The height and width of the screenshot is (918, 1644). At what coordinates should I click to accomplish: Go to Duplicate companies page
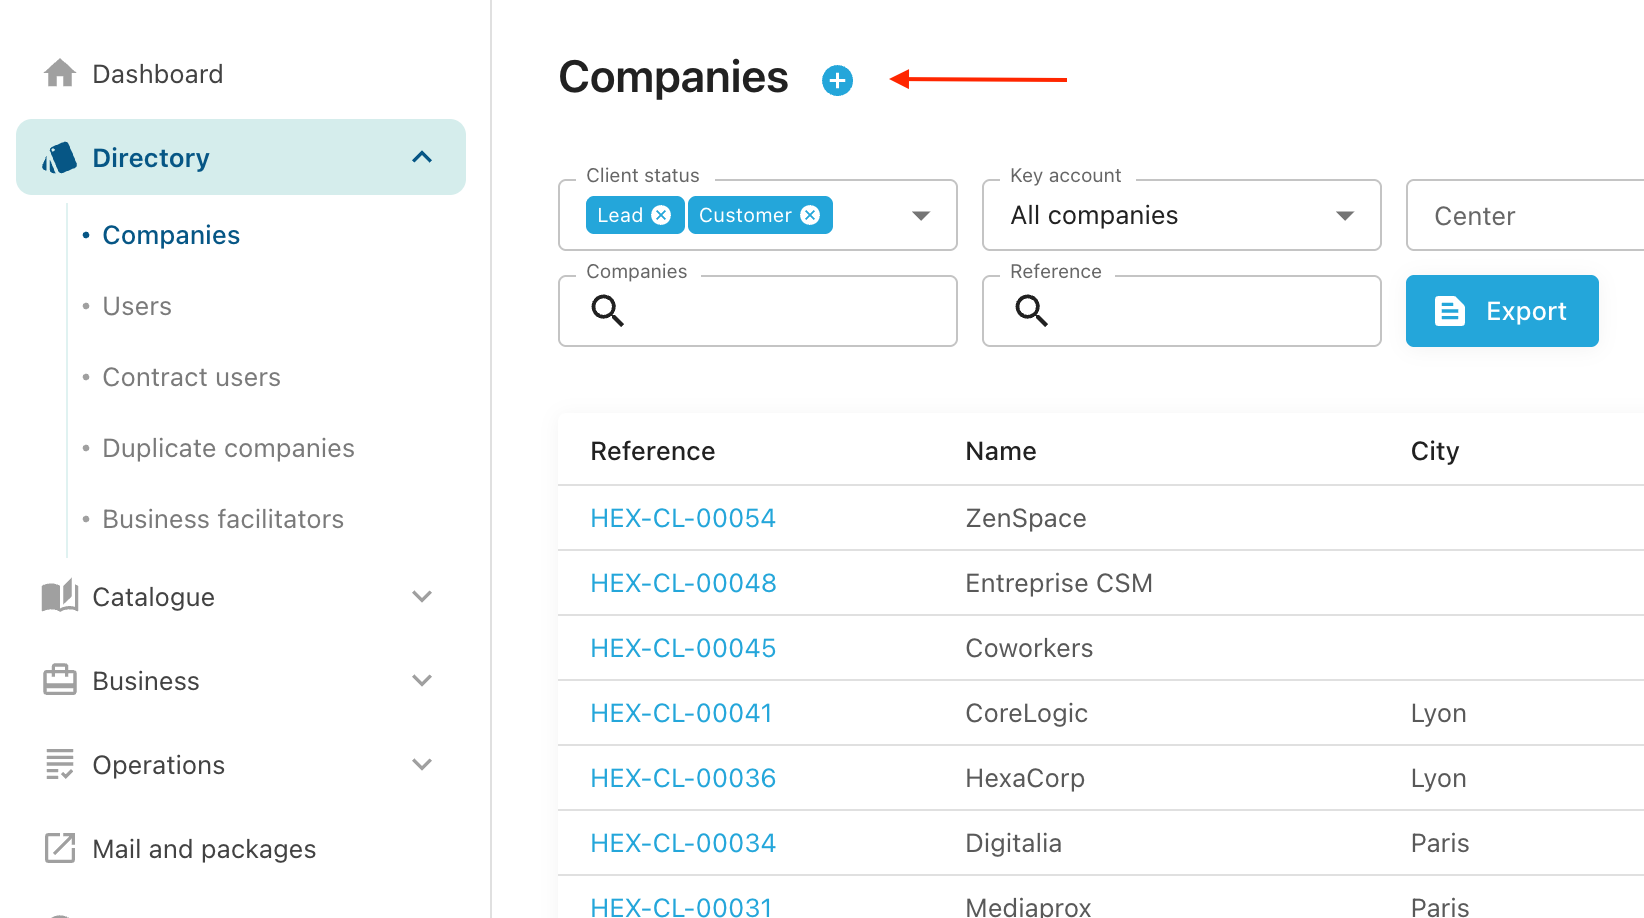coord(228,448)
